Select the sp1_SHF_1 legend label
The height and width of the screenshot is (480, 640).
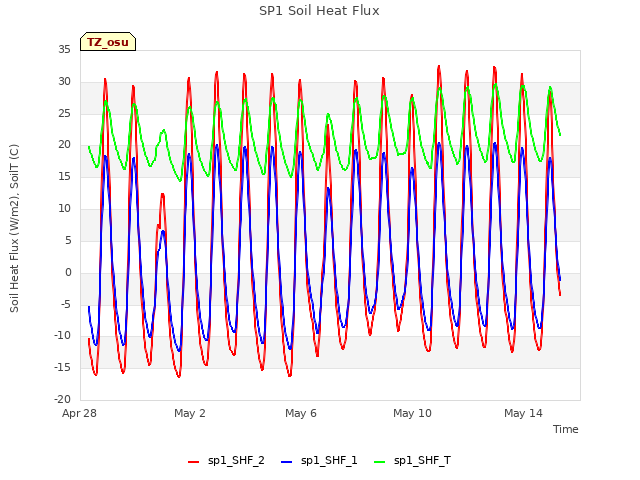(x=329, y=461)
